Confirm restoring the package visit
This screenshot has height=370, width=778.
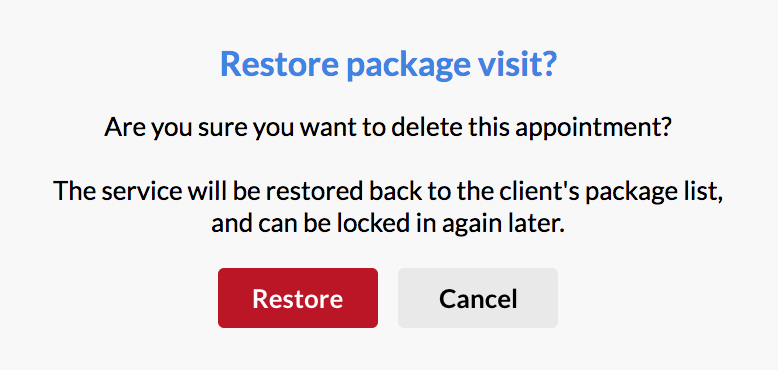(x=298, y=298)
